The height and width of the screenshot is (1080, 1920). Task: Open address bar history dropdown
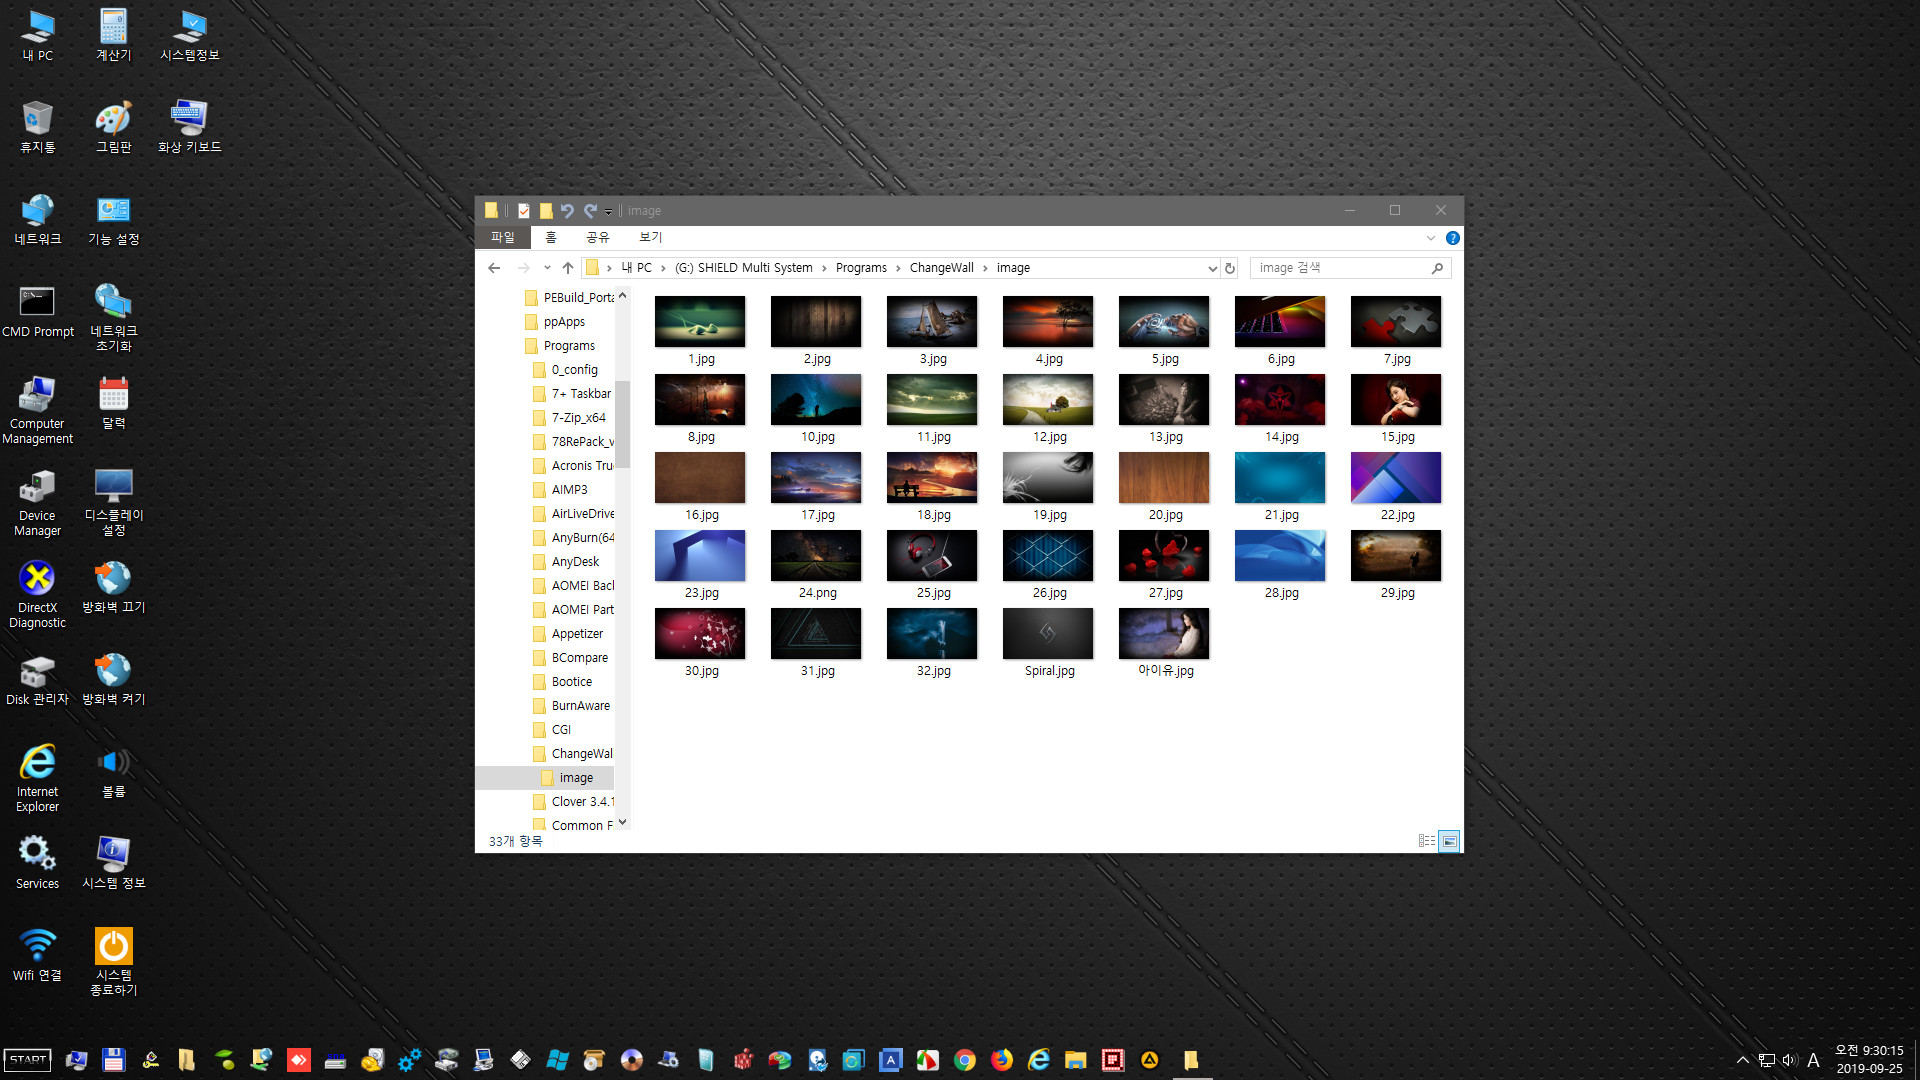coord(1212,268)
